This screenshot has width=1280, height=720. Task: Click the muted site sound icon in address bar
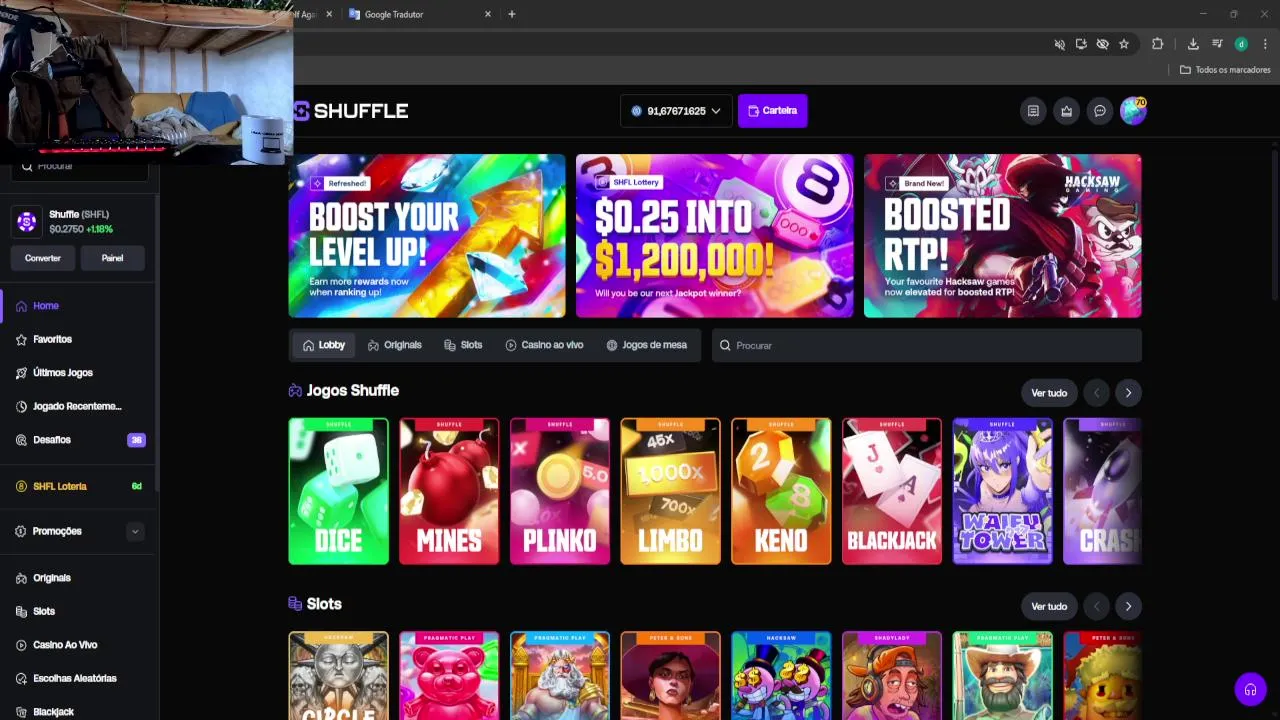click(x=1059, y=44)
